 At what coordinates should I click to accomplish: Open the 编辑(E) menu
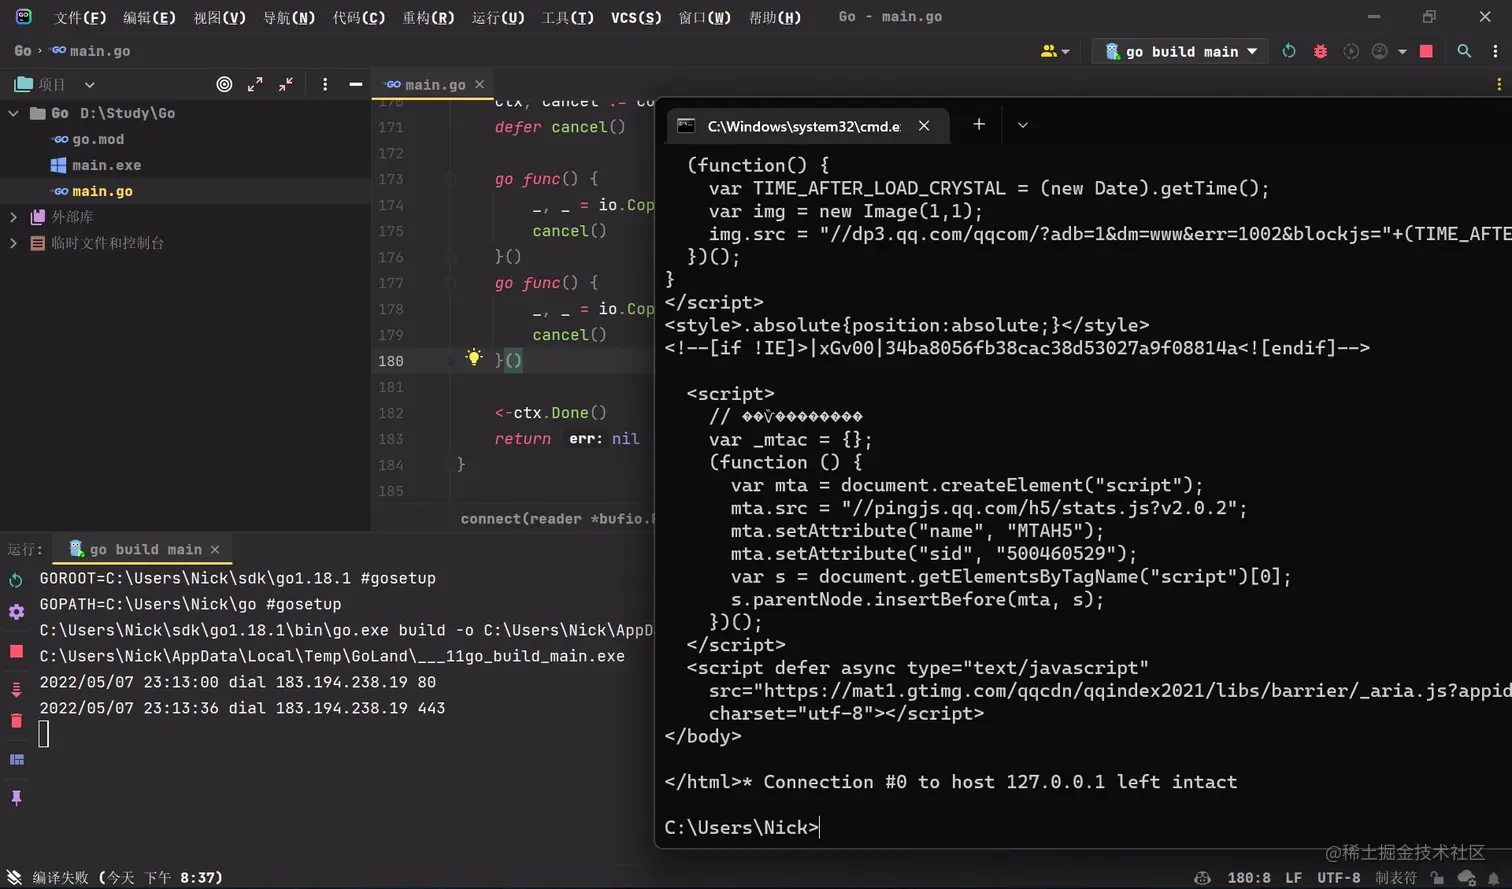149,17
